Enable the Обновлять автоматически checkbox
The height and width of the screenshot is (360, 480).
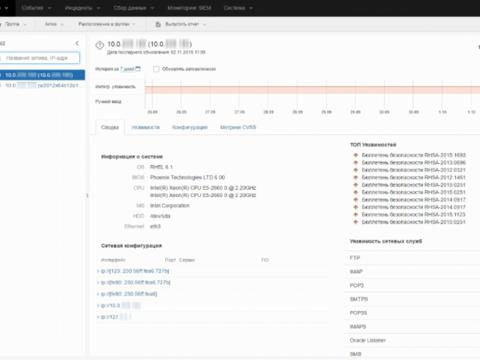(156, 69)
